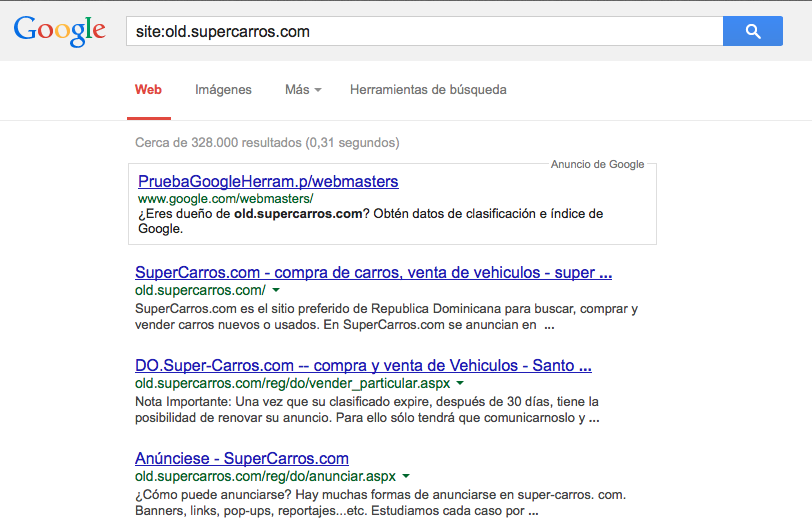Focus the search box with site:old.supercarros.com
The height and width of the screenshot is (522, 812).
tap(425, 31)
